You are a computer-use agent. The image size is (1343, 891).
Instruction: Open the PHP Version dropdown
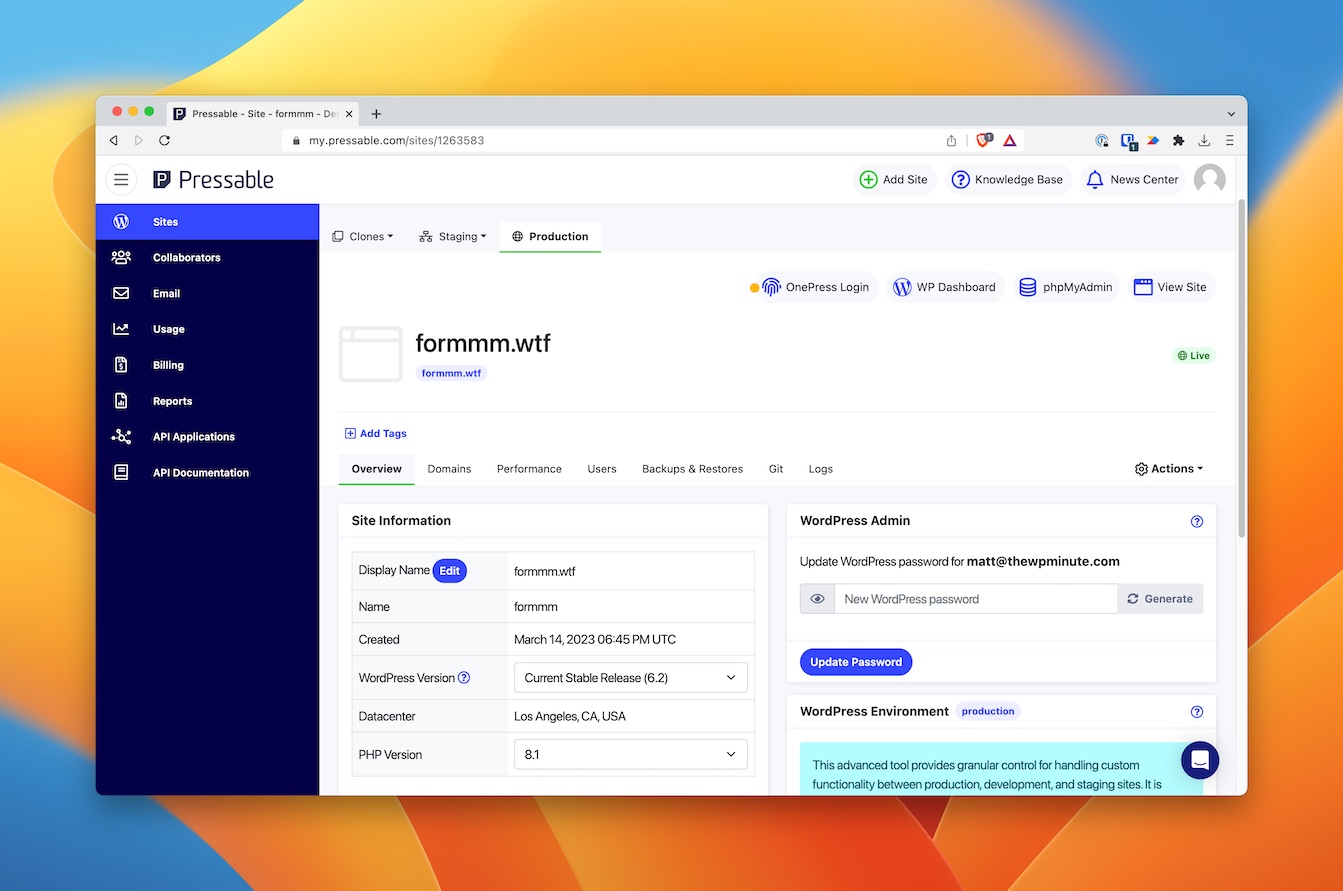coord(631,754)
